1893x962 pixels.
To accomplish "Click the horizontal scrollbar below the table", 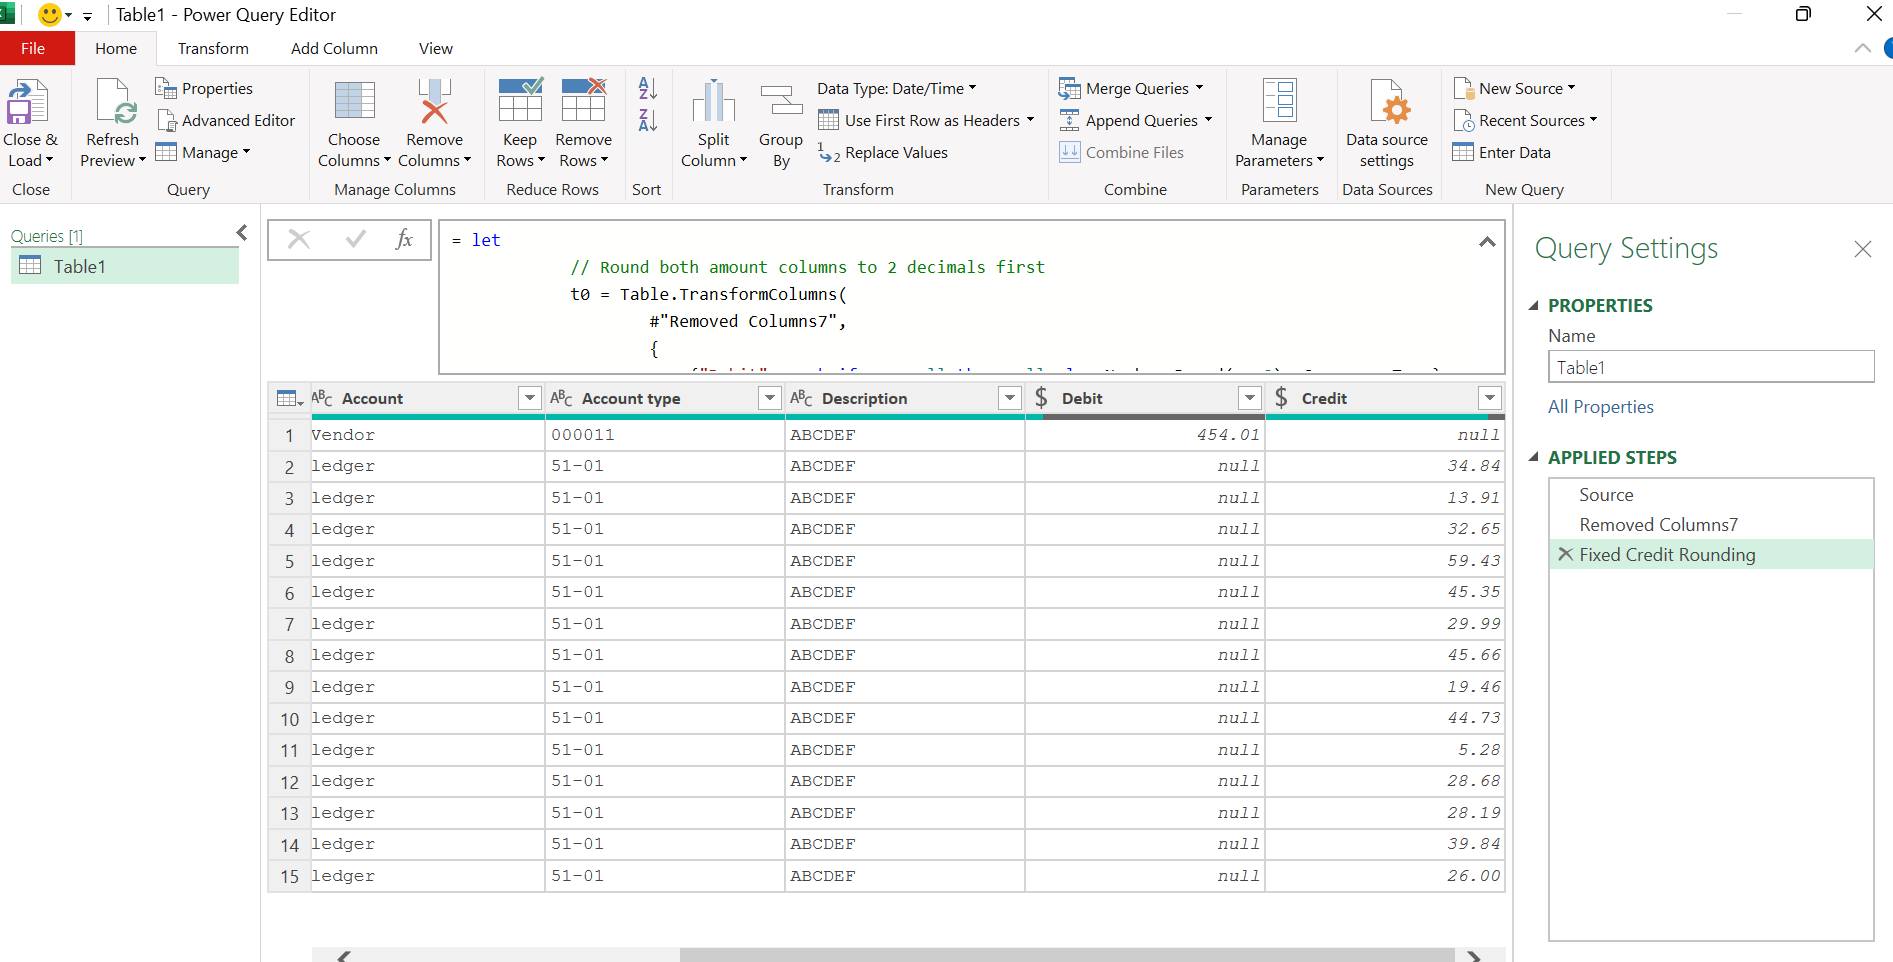I will [1066, 955].
